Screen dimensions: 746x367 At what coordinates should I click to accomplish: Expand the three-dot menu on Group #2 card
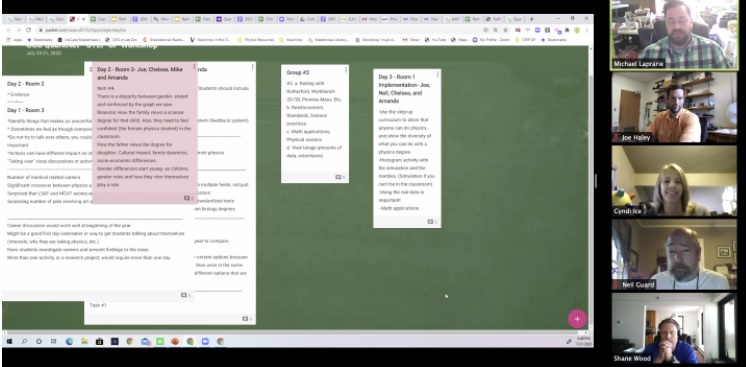345,69
